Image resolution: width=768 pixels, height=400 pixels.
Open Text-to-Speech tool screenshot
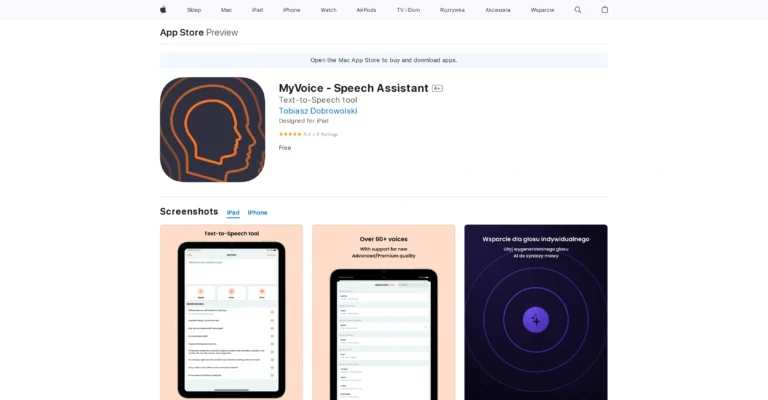(x=232, y=312)
